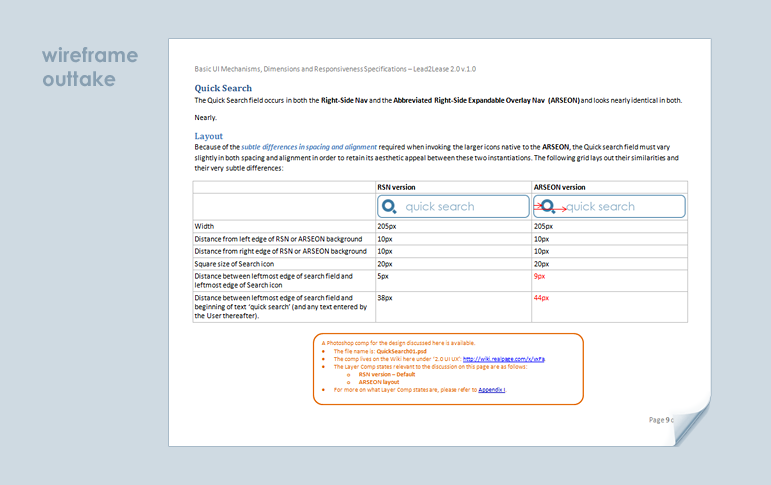This screenshot has height=485, width=771.
Task: Click the Quick Search heading
Action: pyautogui.click(x=223, y=89)
